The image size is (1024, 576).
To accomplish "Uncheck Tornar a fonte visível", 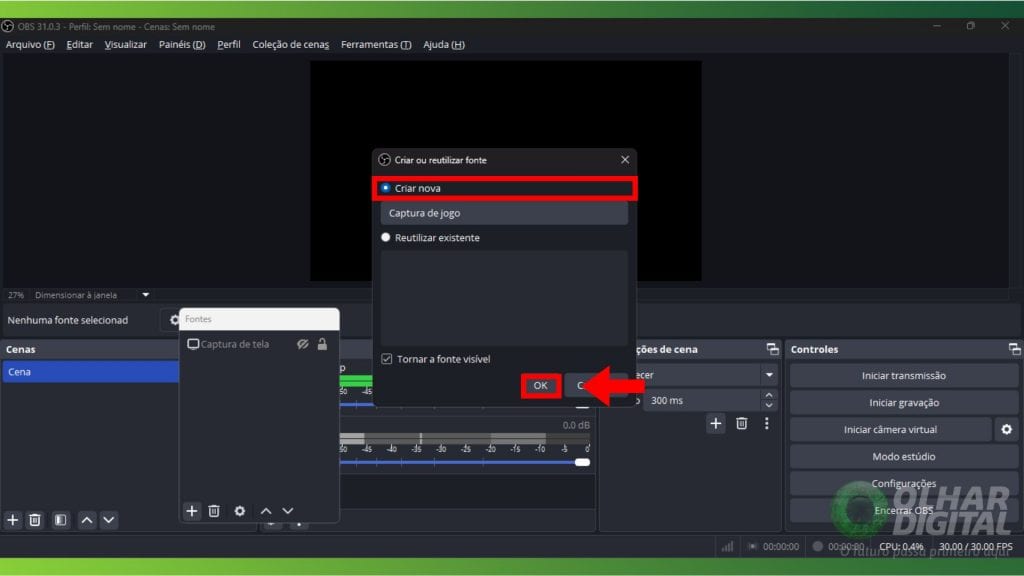I will [387, 359].
